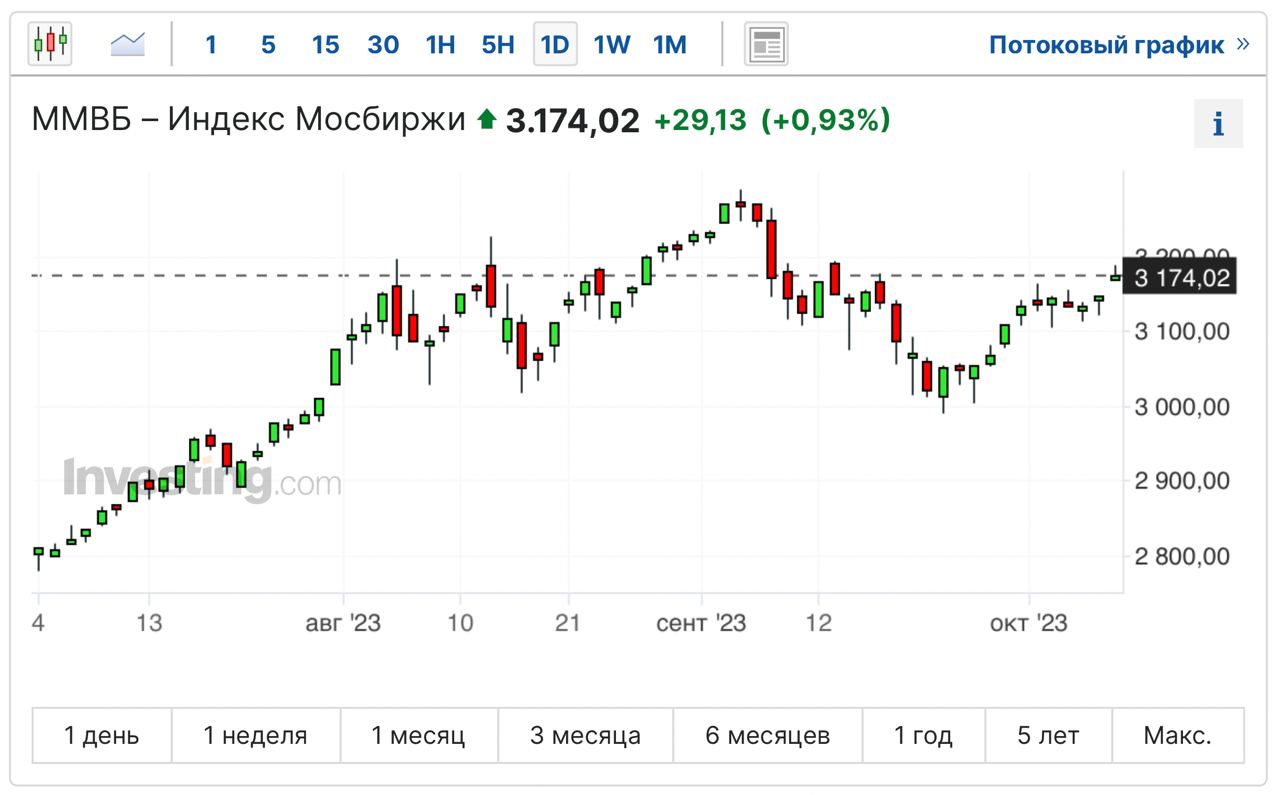
Task: Set interval to 15 minutes
Action: point(325,44)
